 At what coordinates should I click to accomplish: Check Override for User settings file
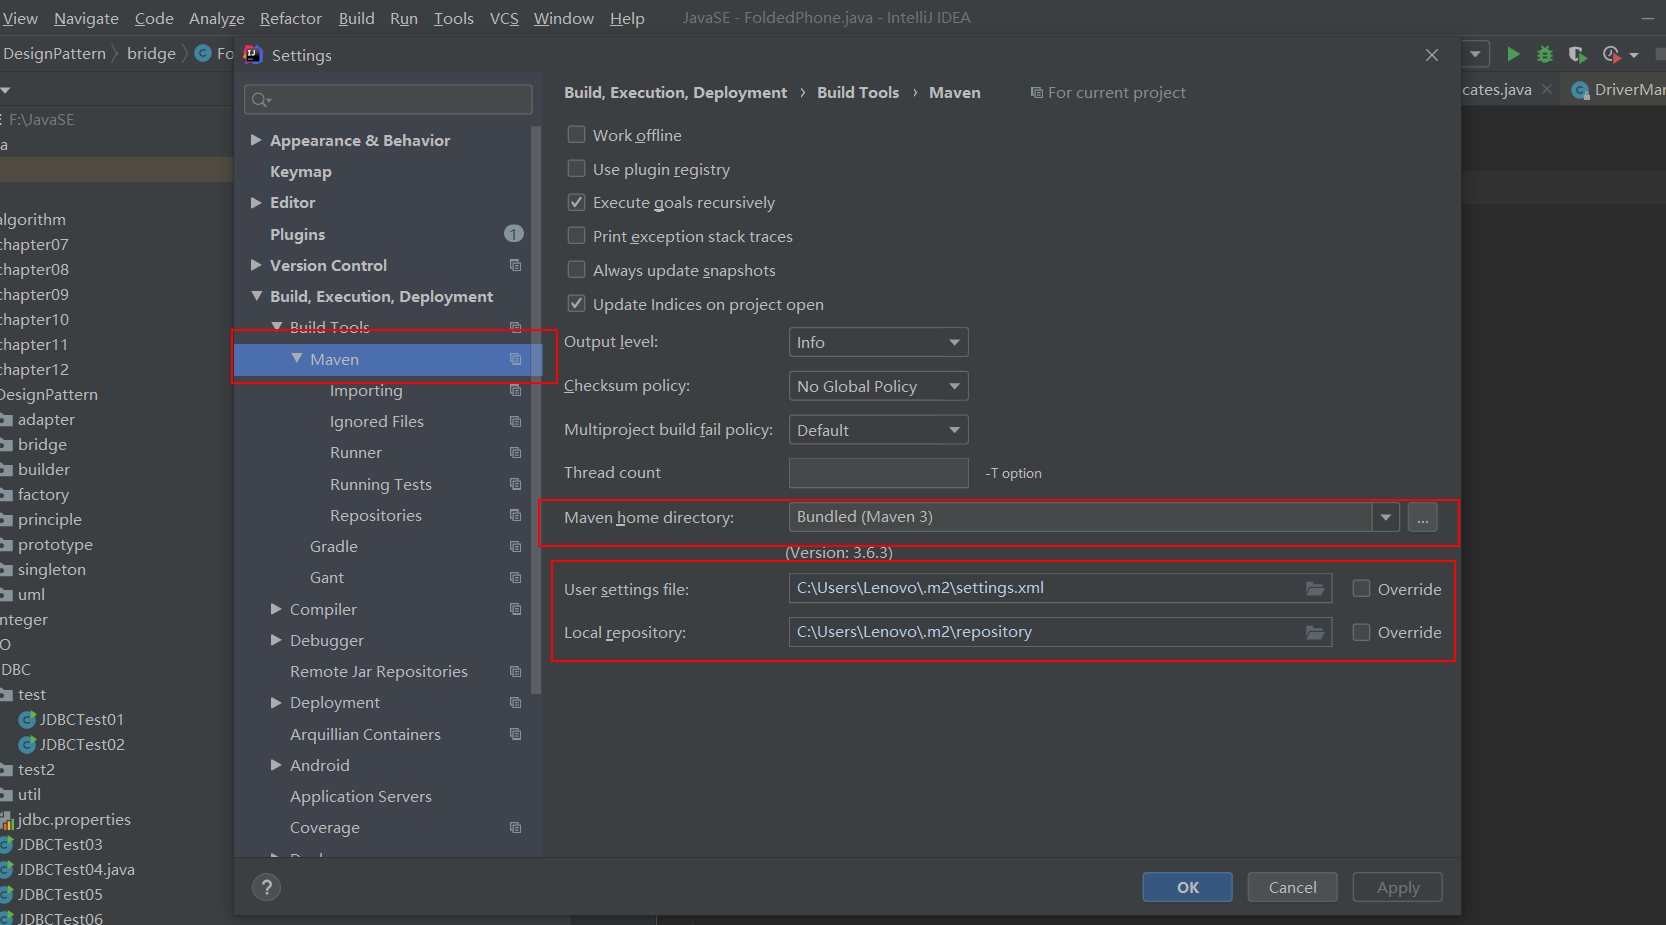[x=1361, y=588]
